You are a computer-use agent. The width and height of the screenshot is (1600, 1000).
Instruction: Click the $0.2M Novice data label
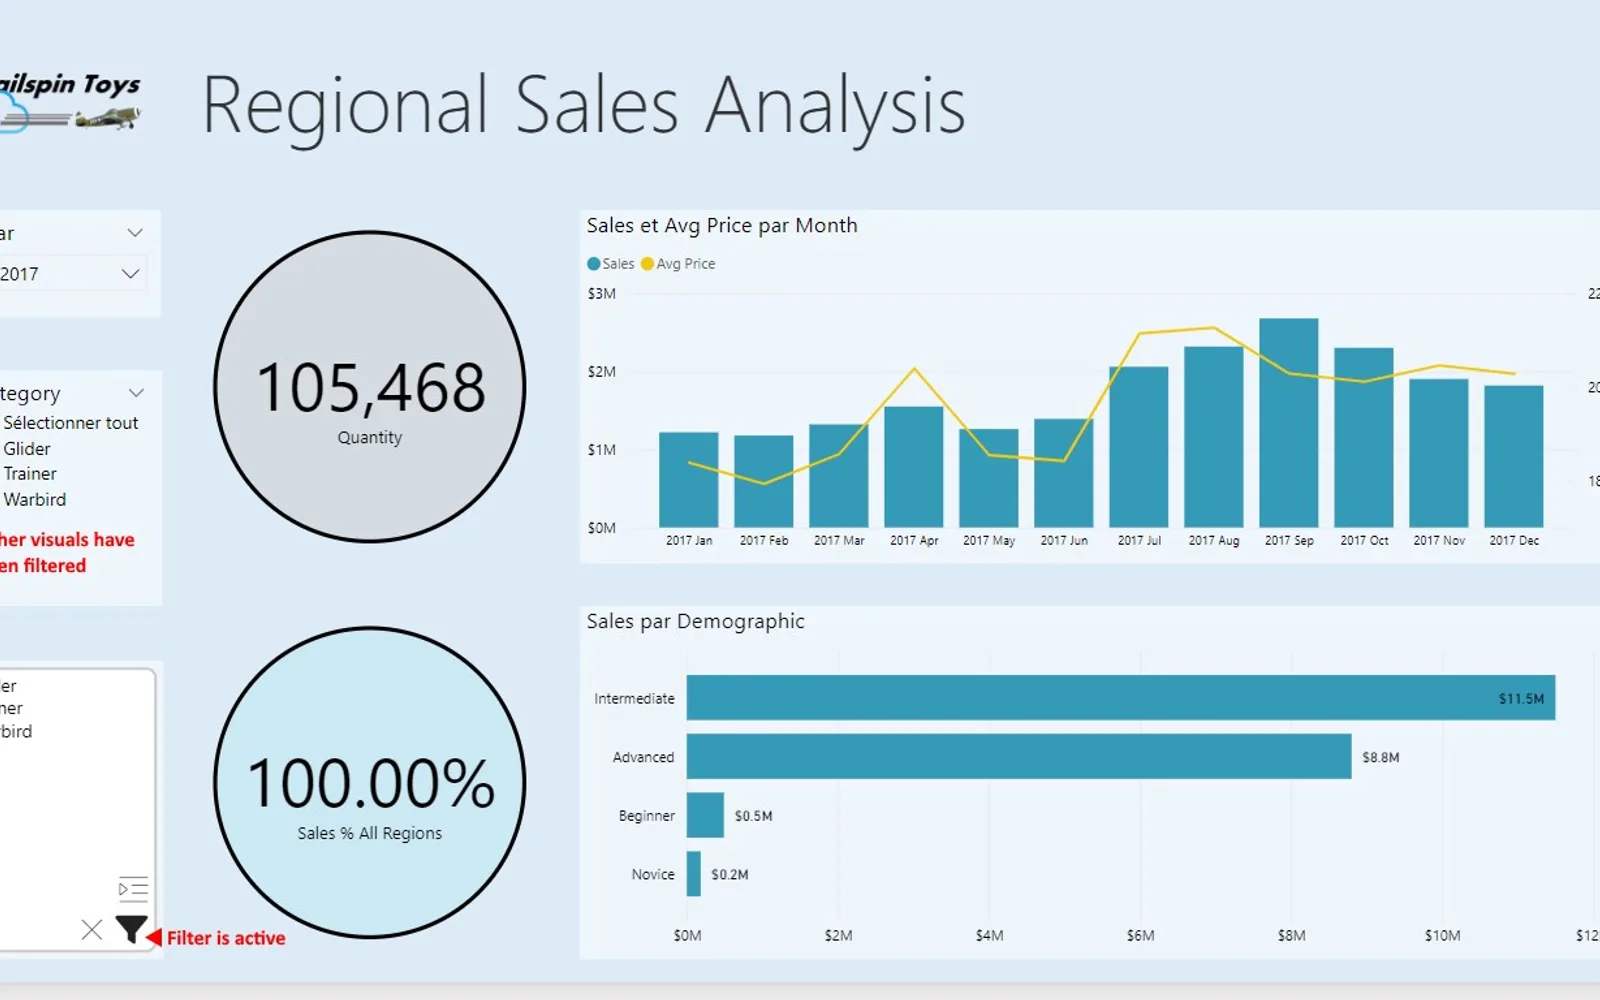[x=730, y=875]
